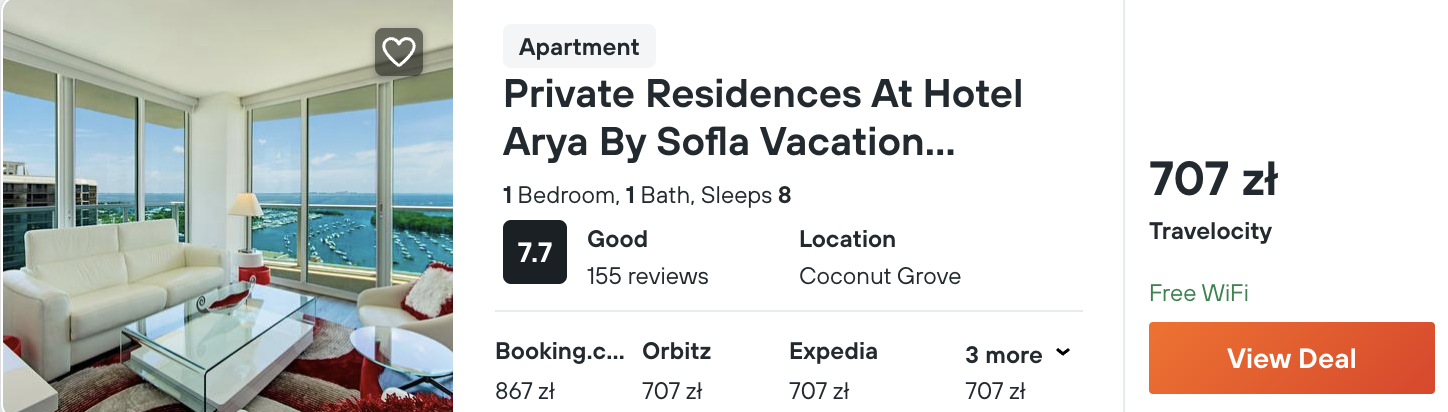Viewport: 1448px width, 412px height.
Task: Expand the 3 more providers dropdown
Action: pyautogui.click(x=1004, y=355)
